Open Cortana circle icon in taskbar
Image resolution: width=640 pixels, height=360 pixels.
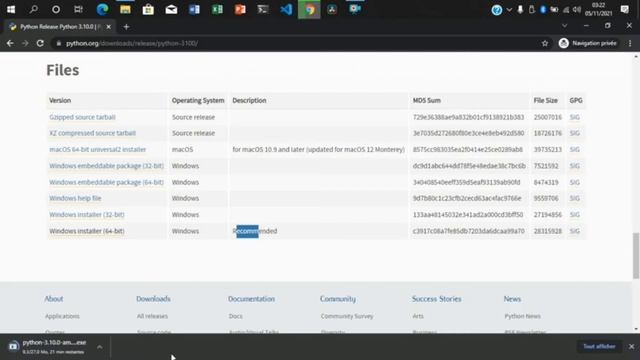tap(56, 9)
